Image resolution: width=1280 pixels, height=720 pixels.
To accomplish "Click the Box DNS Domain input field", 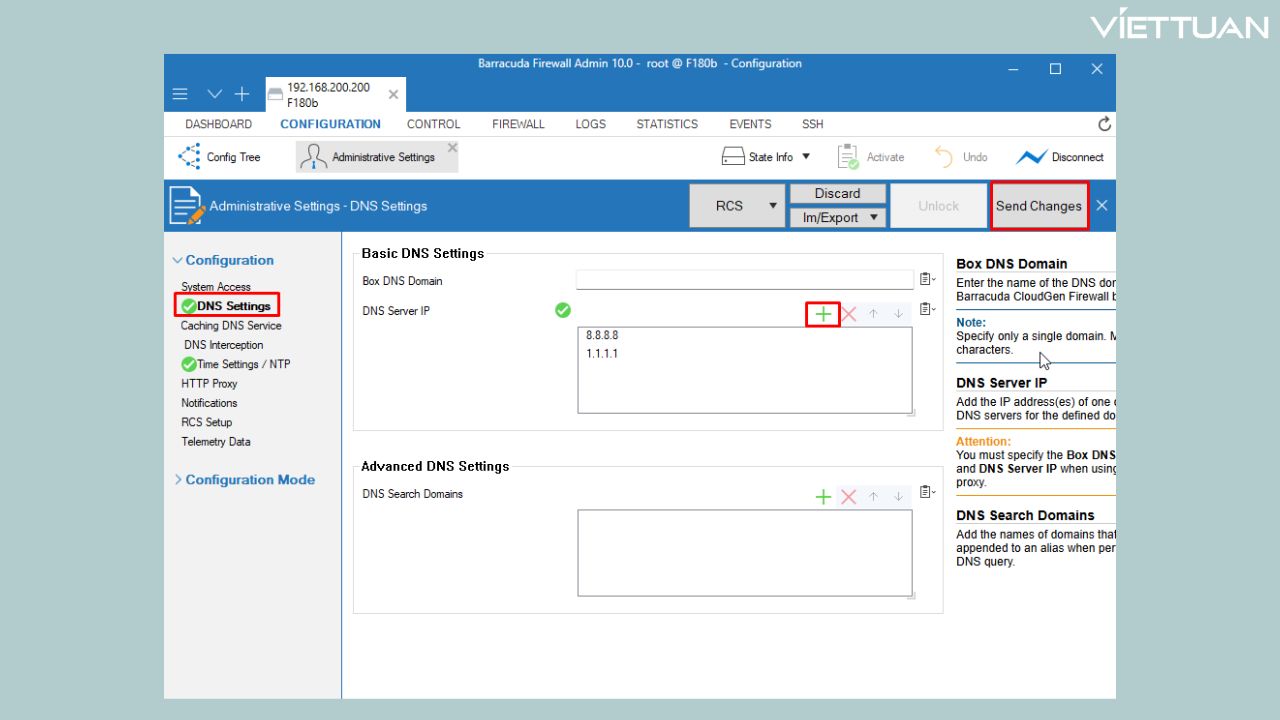I will coord(744,281).
